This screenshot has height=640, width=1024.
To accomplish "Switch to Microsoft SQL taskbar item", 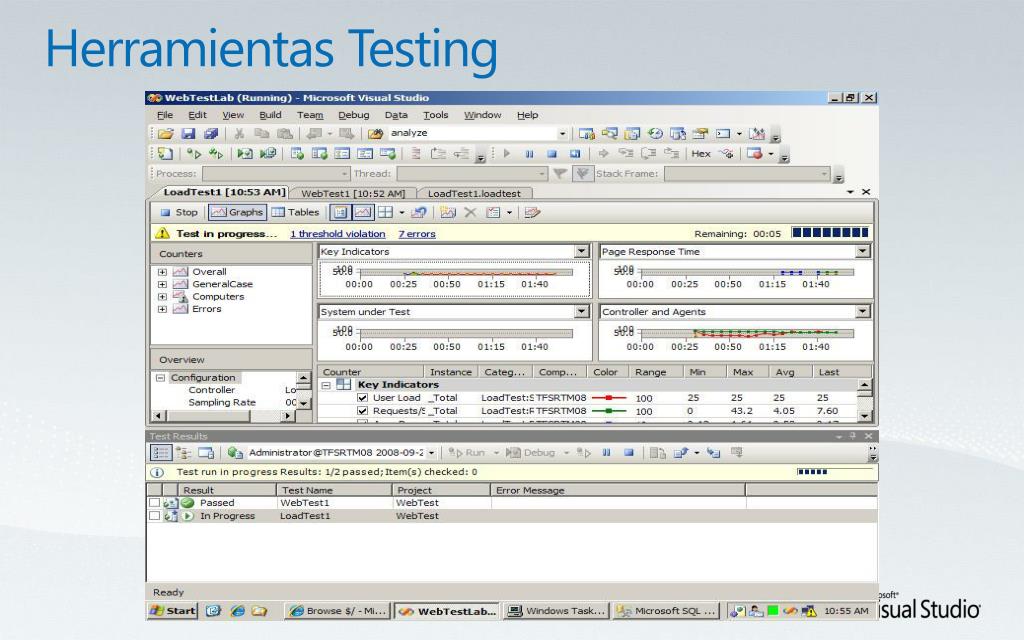I will click(667, 611).
